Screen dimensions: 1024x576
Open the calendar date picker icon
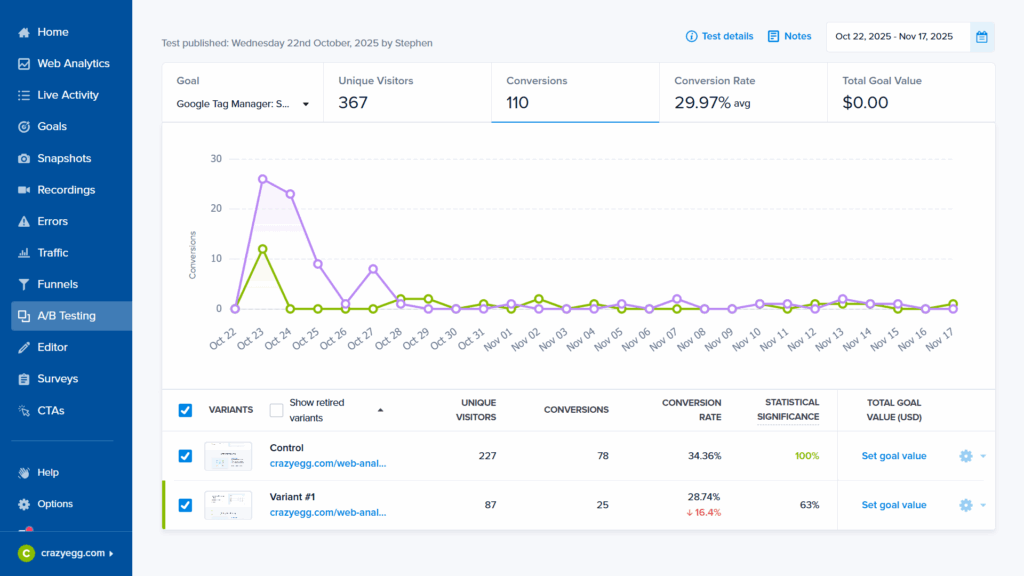pyautogui.click(x=982, y=37)
